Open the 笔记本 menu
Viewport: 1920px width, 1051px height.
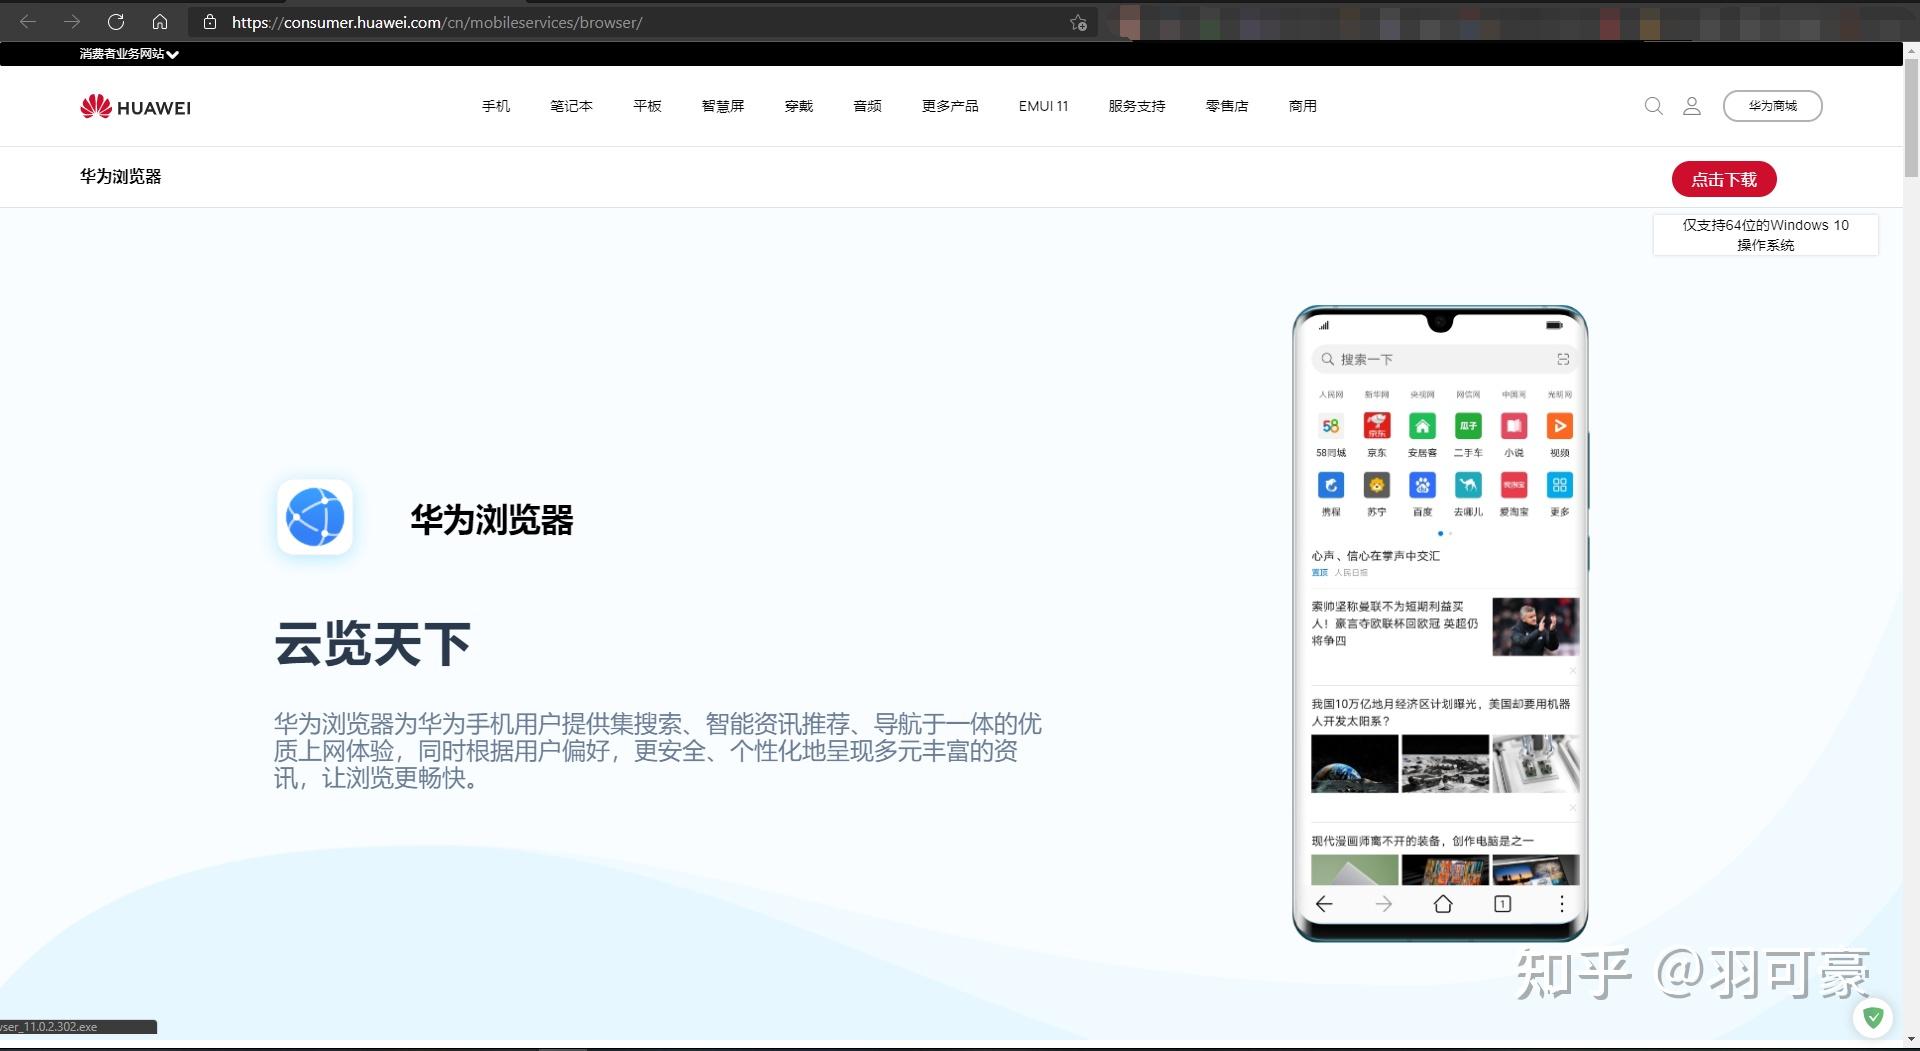coord(571,106)
